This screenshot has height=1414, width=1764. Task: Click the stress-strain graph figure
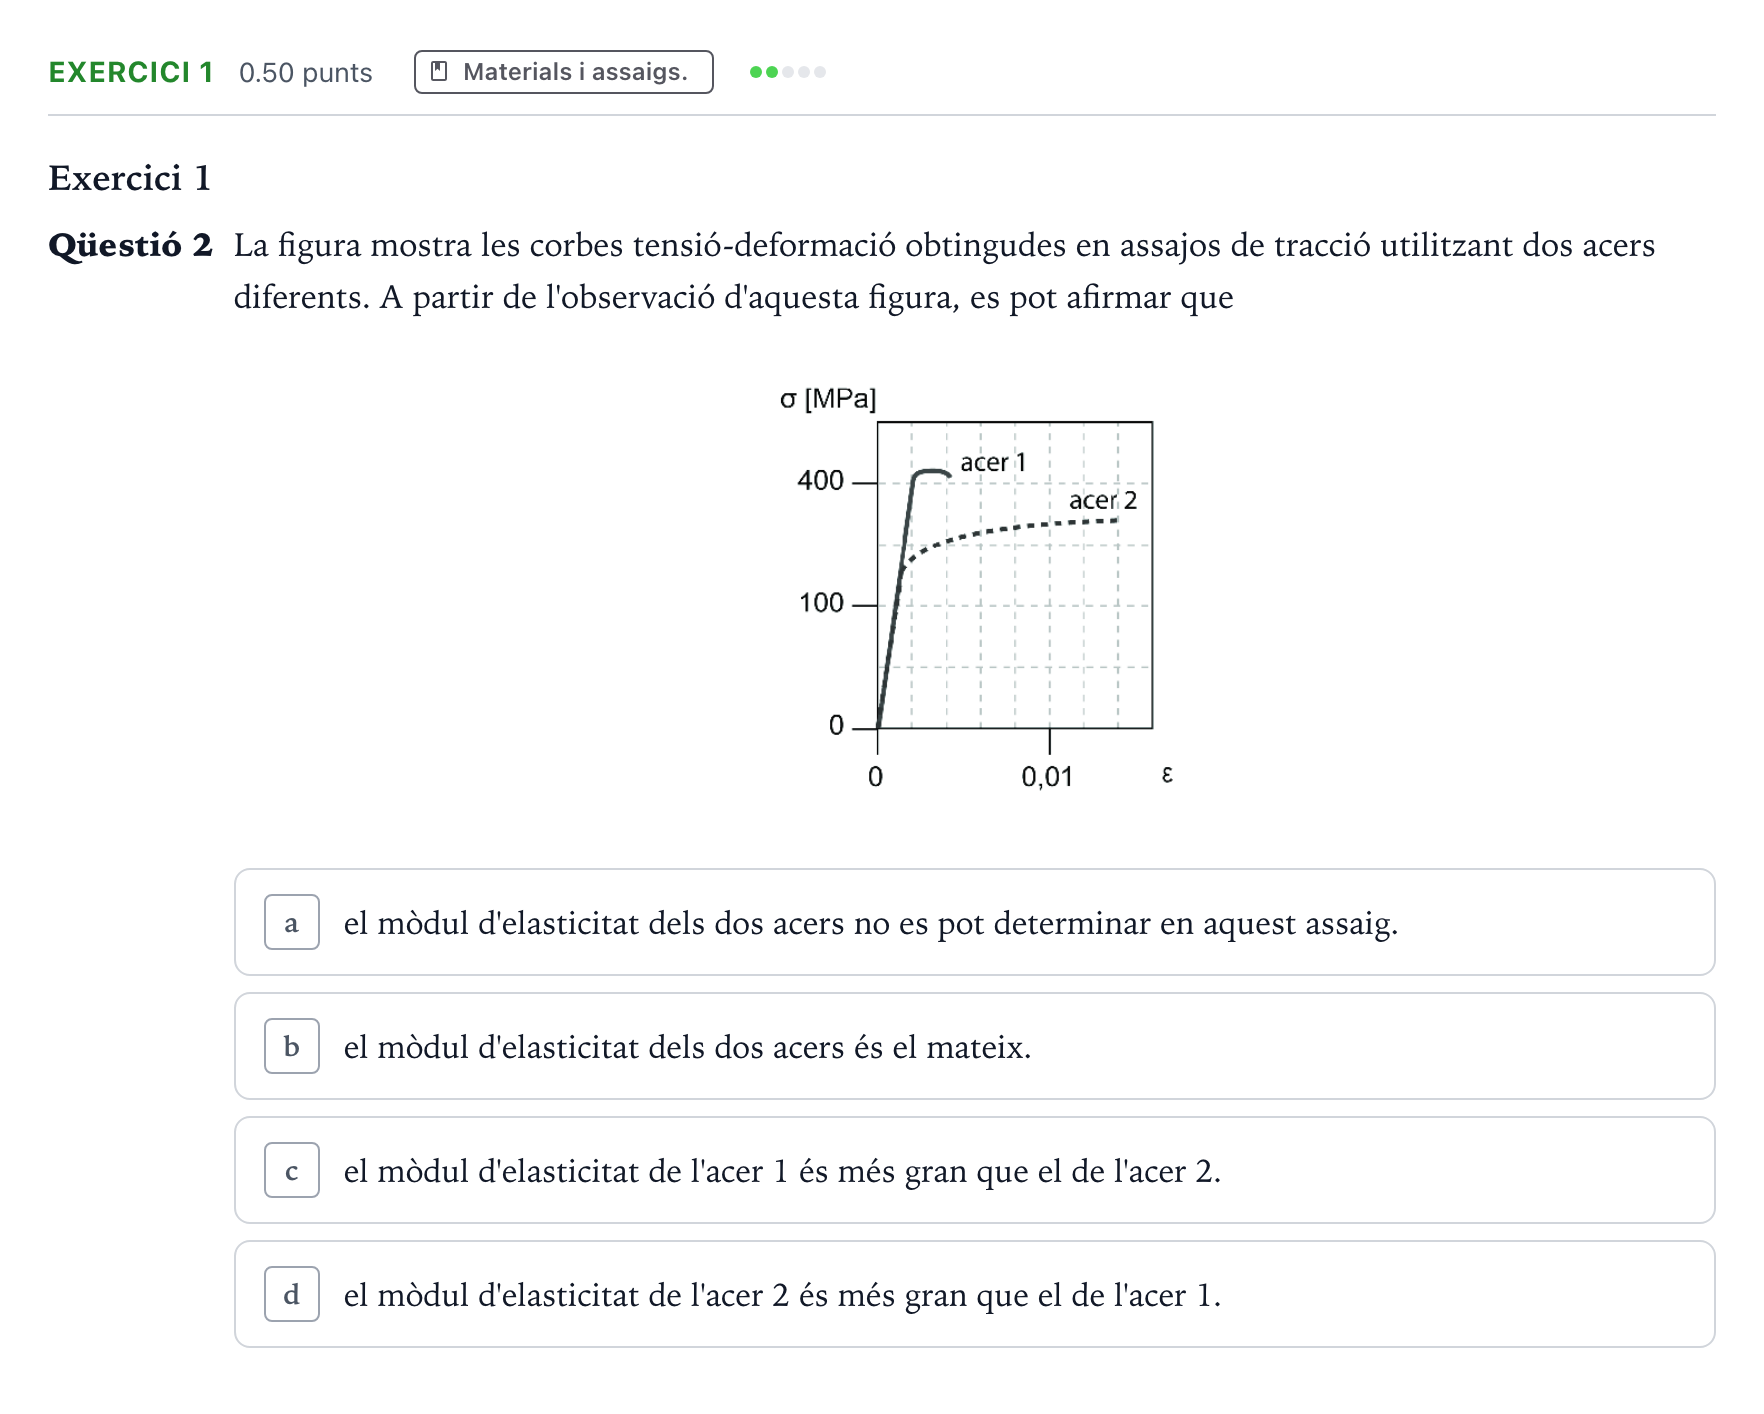point(975,588)
